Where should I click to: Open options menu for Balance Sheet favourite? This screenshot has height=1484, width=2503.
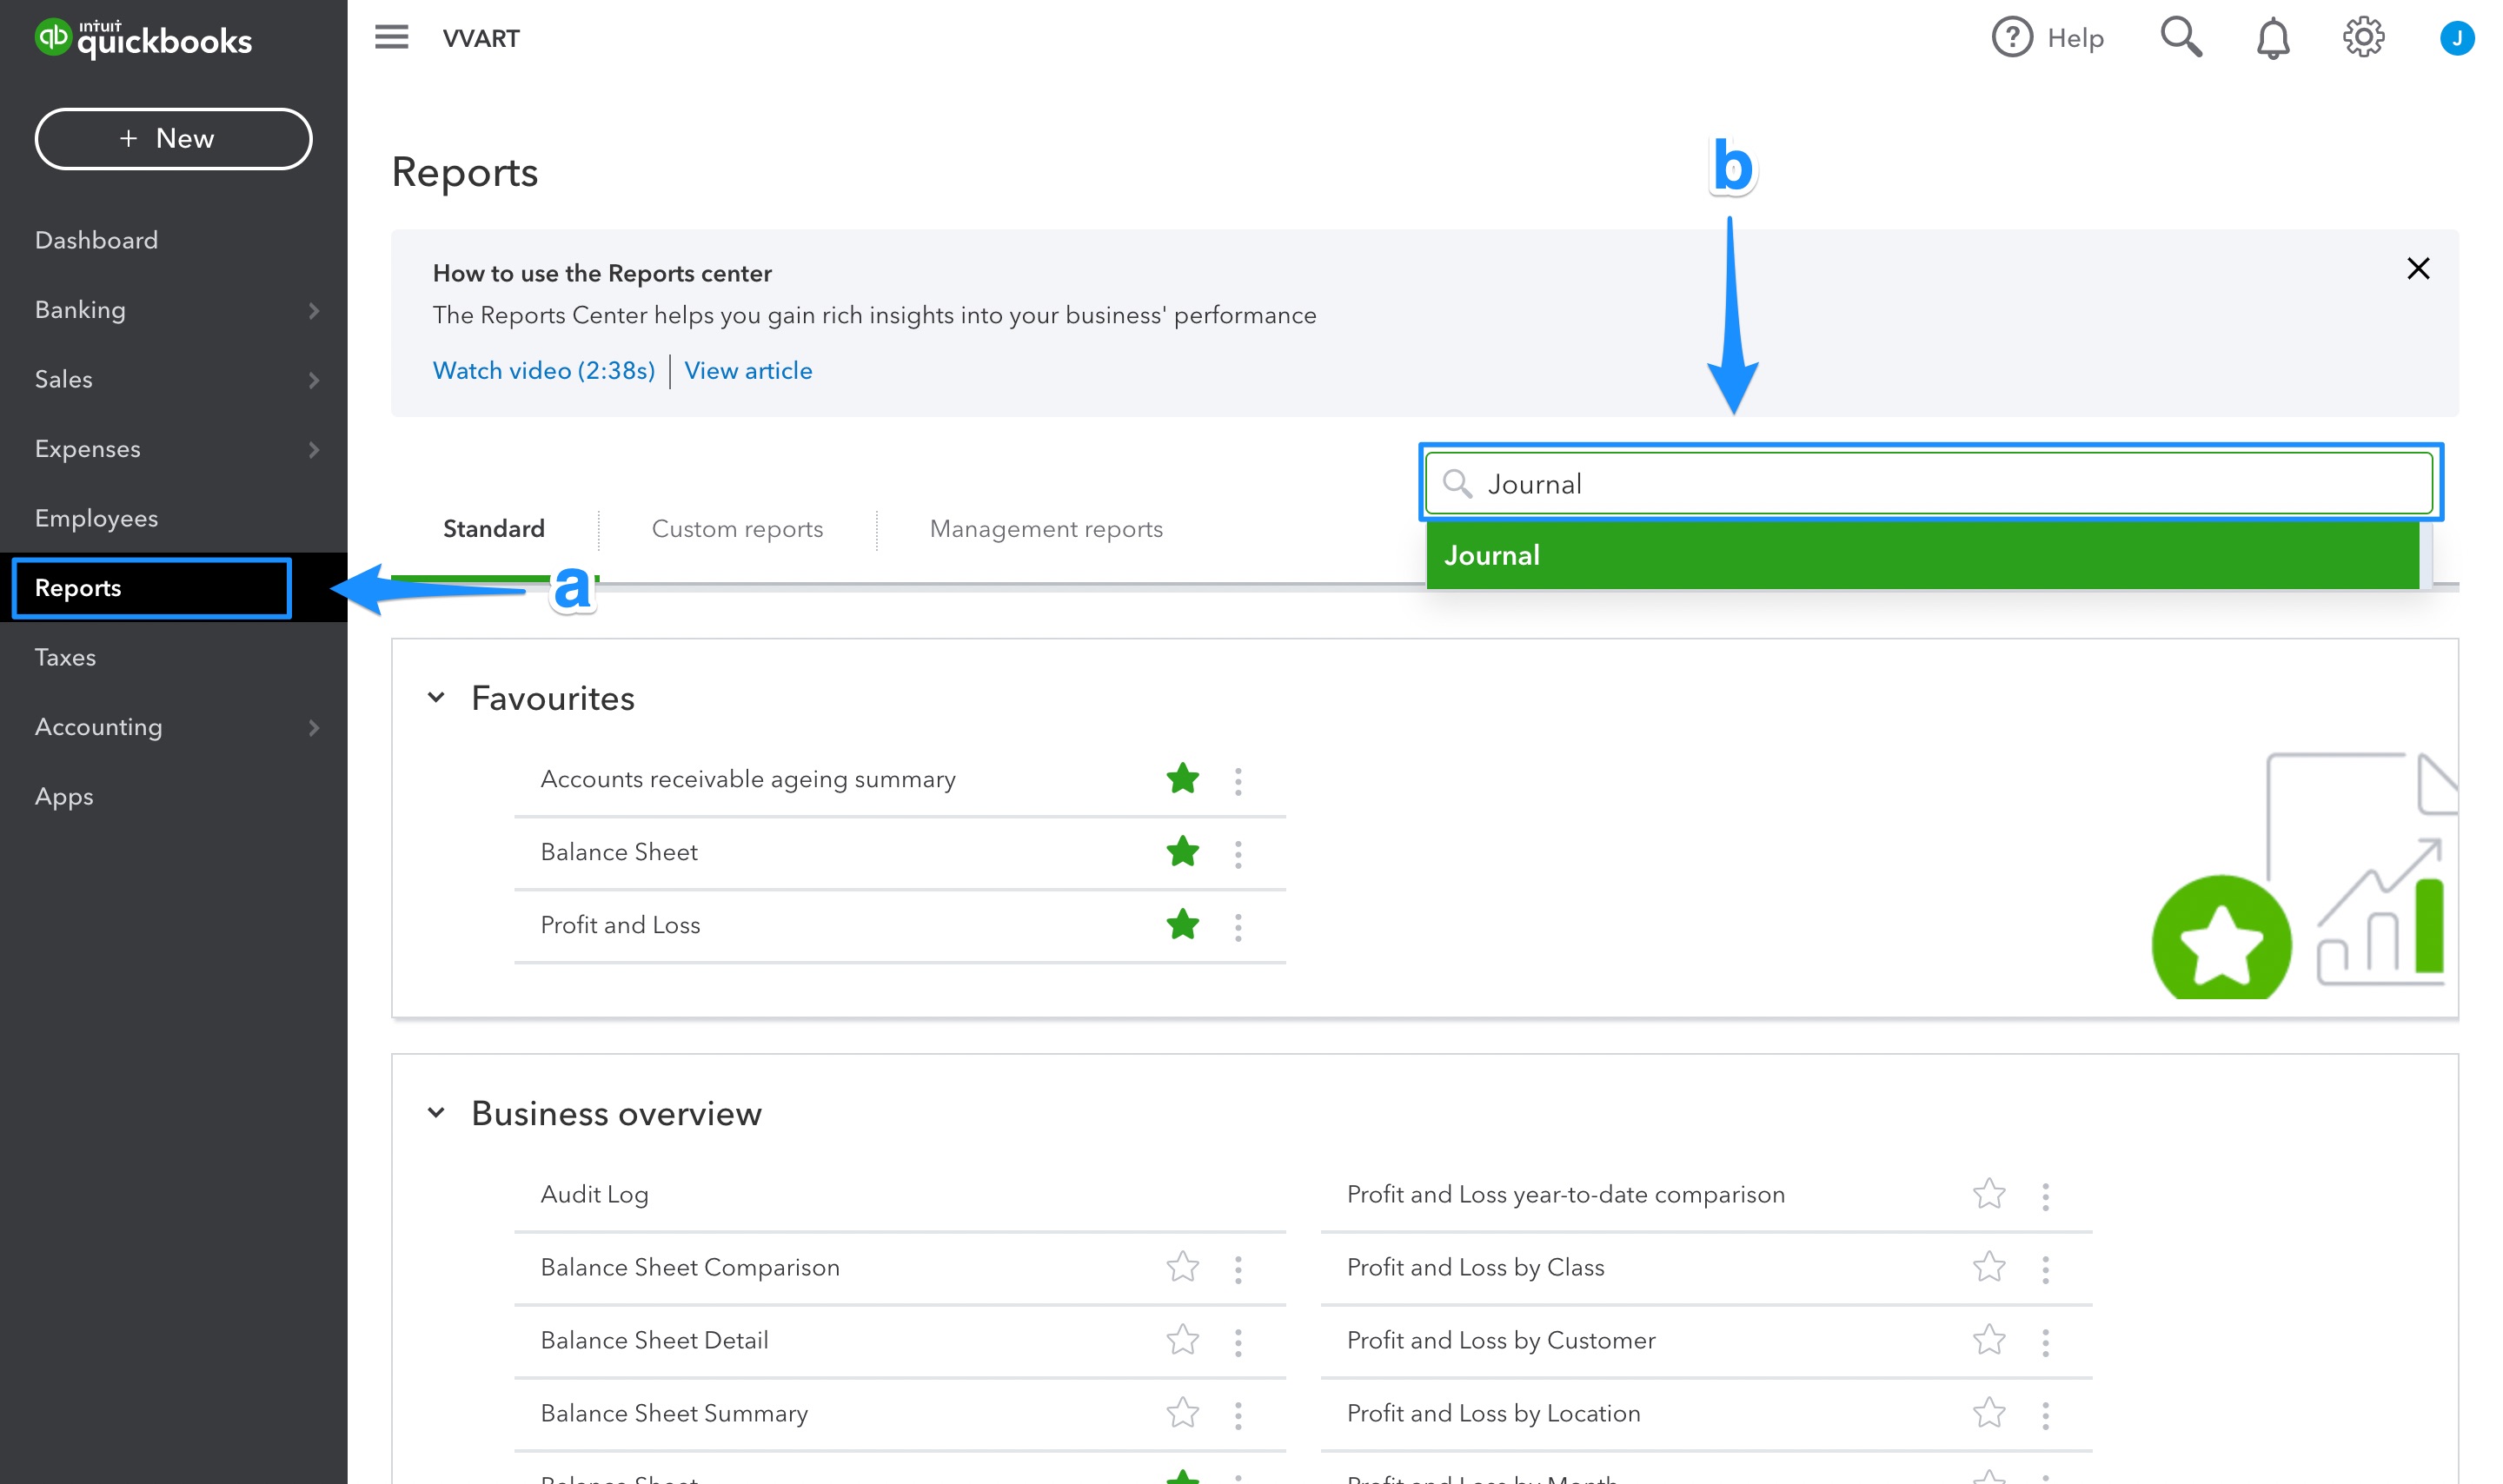pyautogui.click(x=1238, y=852)
